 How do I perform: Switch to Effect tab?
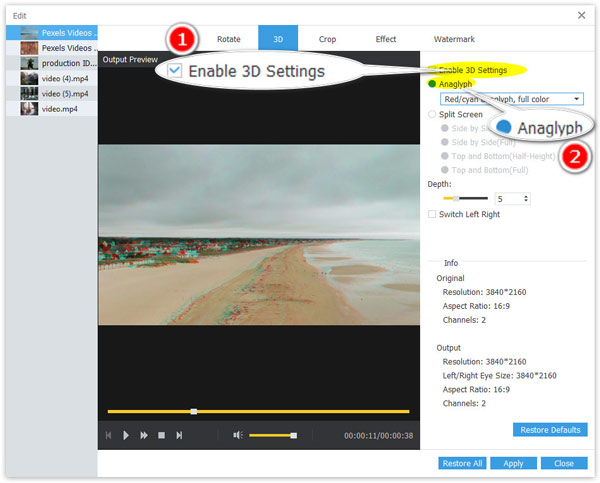(386, 39)
